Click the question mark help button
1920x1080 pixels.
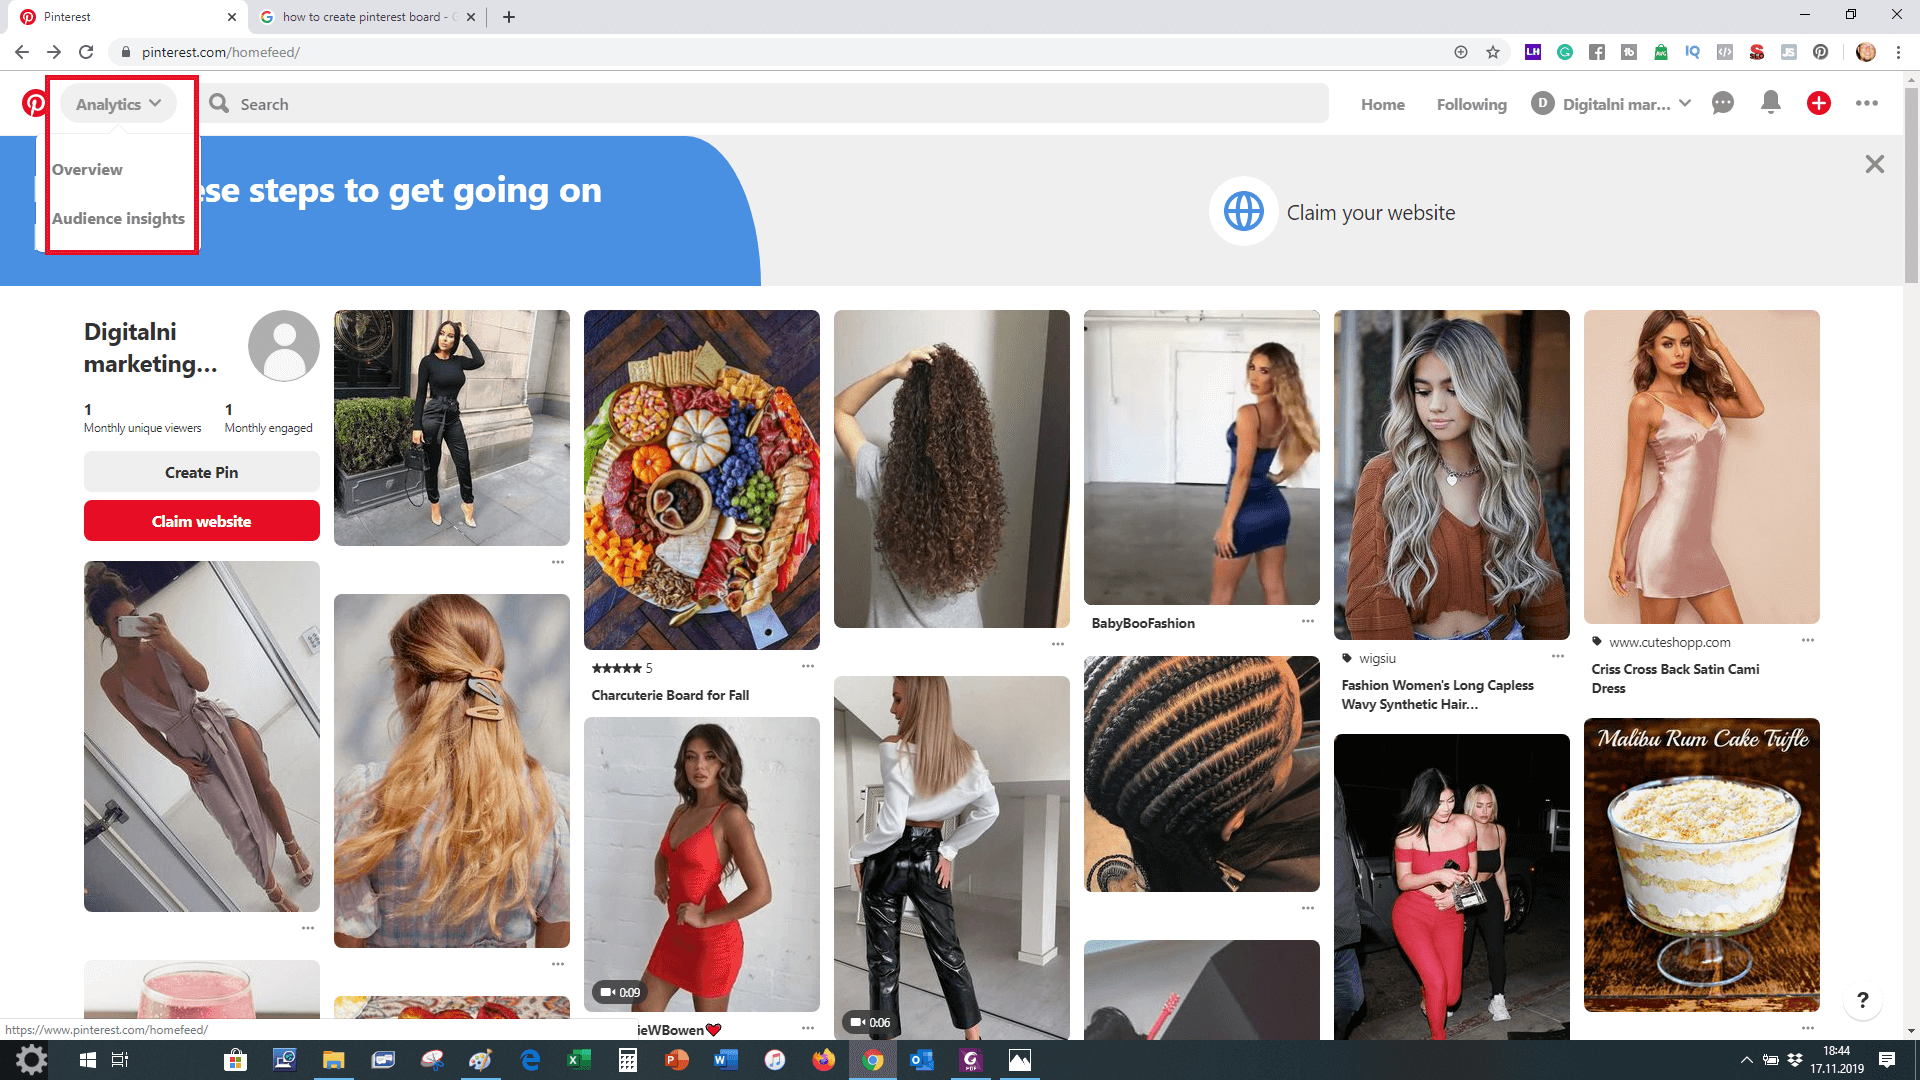click(1862, 1000)
